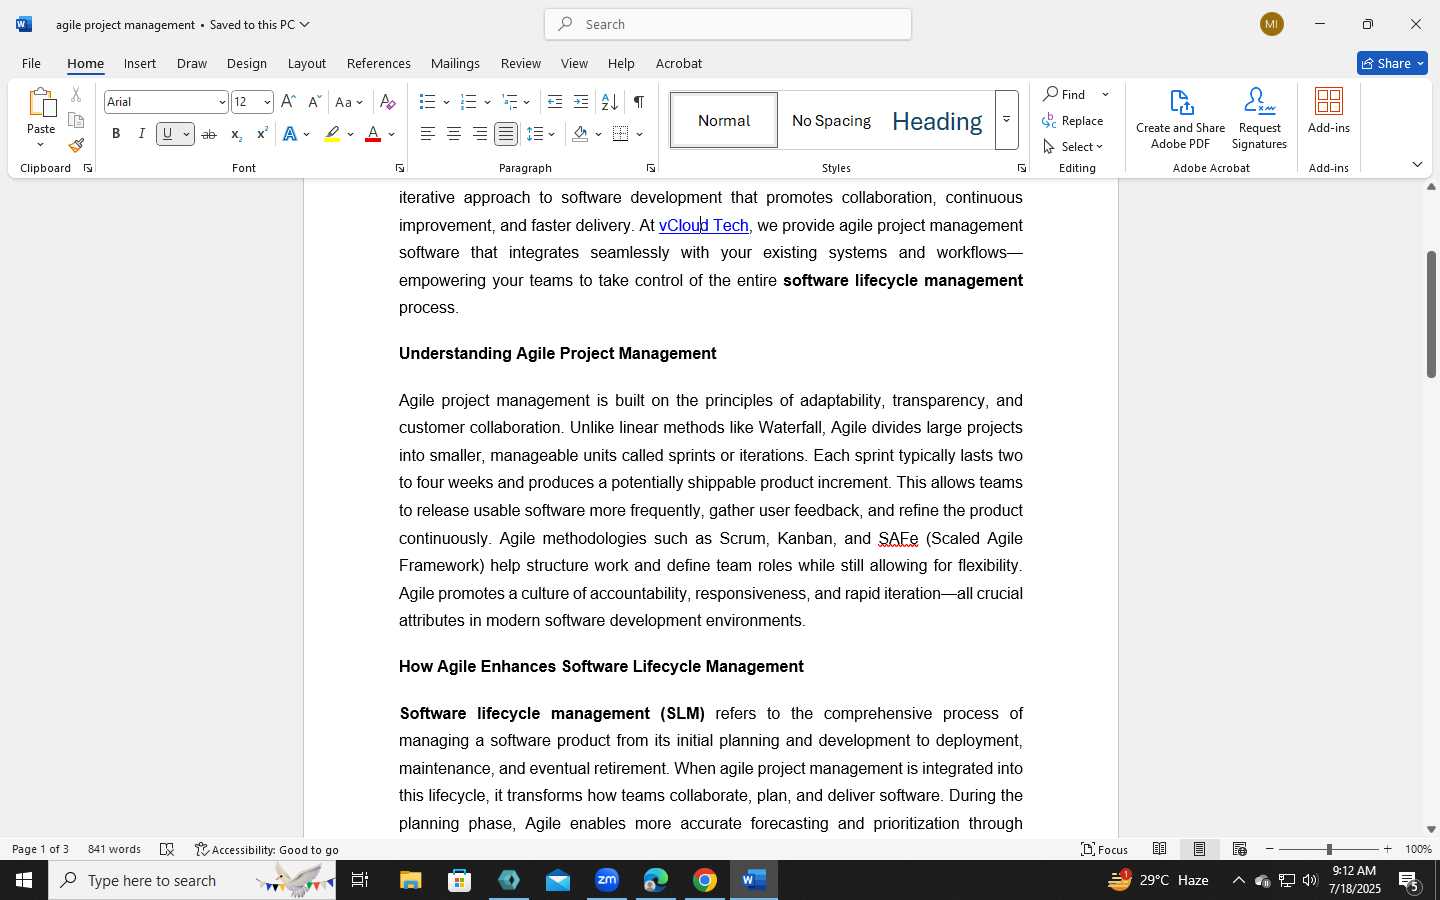Open the Borders dropdown arrow

[639, 134]
